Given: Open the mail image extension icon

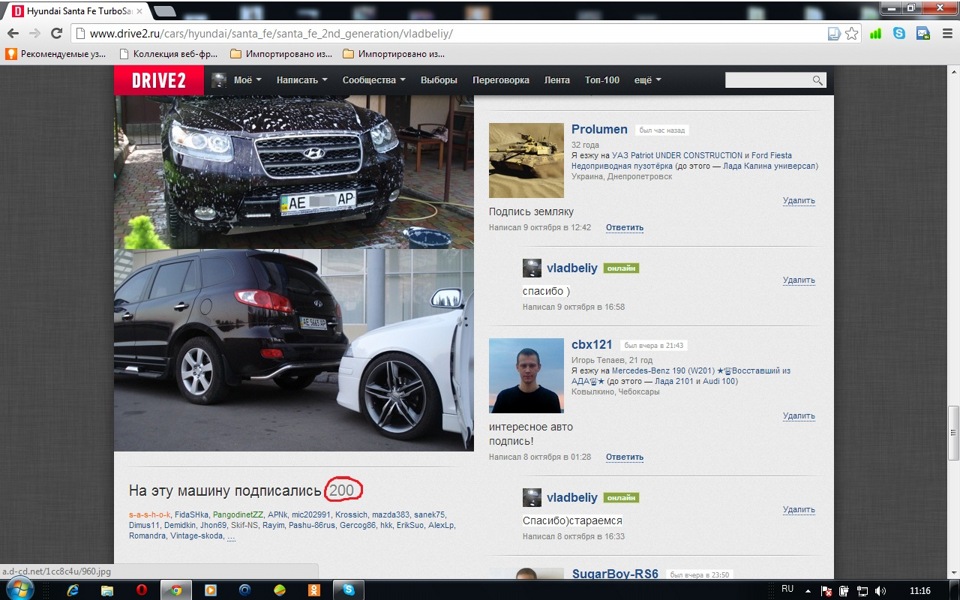Looking at the screenshot, I should [x=923, y=34].
